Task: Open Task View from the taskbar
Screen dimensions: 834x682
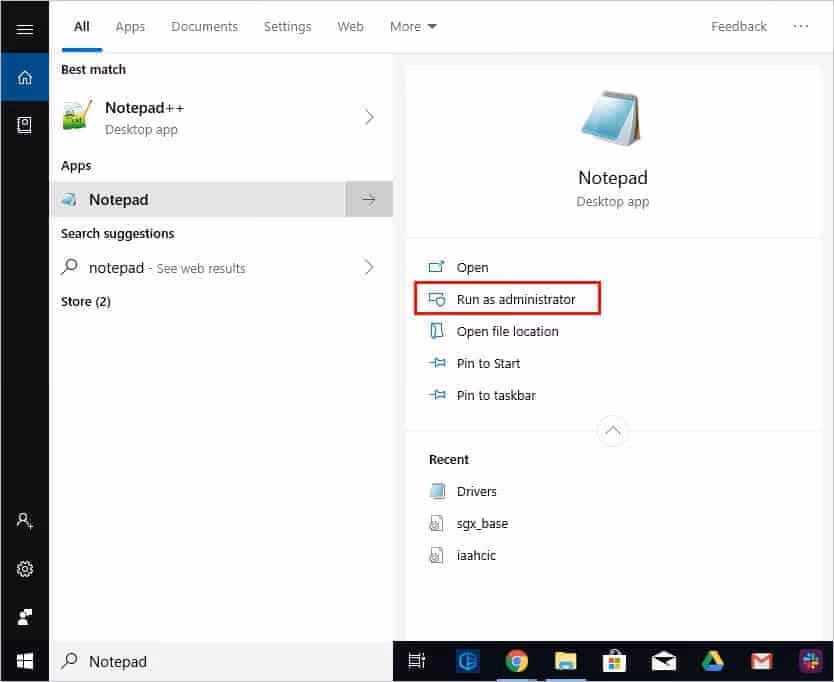Action: click(416, 661)
